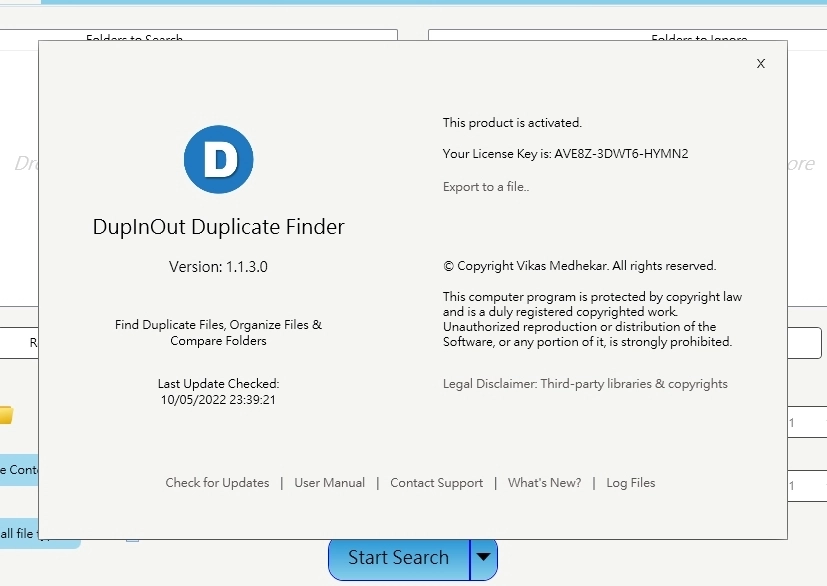
Task: Open Legal Disclaimer third-party libraries link
Action: pyautogui.click(x=585, y=383)
